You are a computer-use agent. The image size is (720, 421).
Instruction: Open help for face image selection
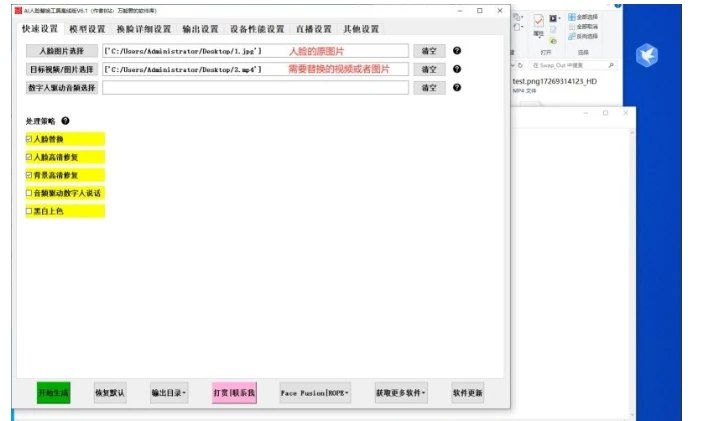[x=456, y=51]
